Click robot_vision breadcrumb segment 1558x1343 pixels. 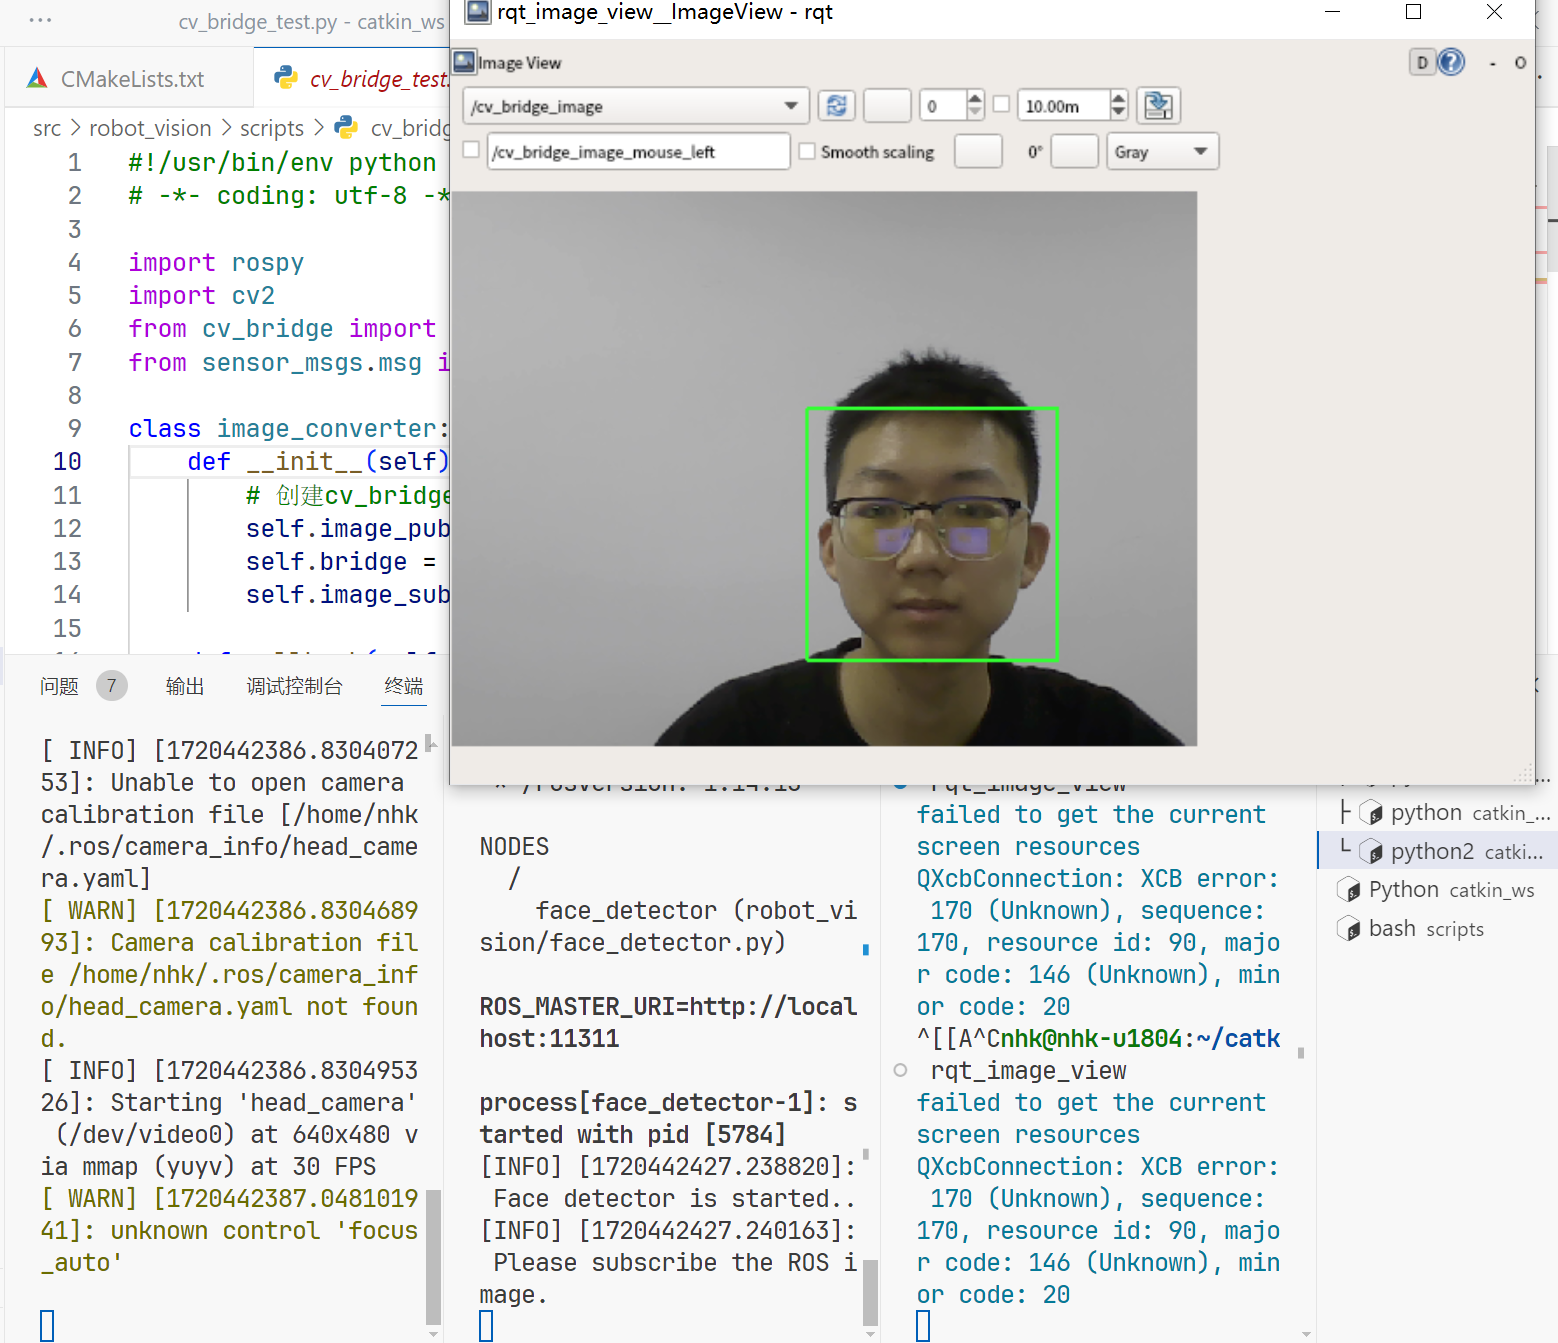pos(150,128)
